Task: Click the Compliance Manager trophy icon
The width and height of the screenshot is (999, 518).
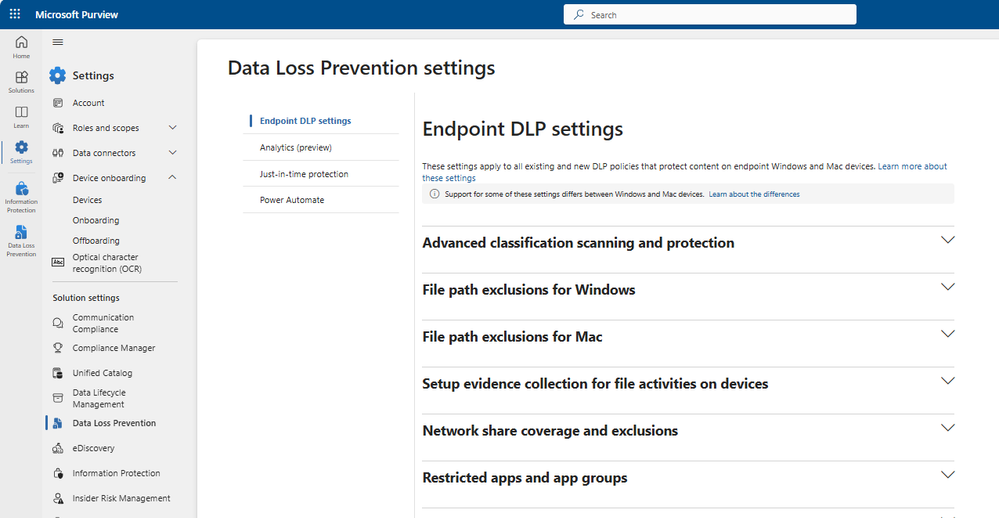Action: (58, 348)
